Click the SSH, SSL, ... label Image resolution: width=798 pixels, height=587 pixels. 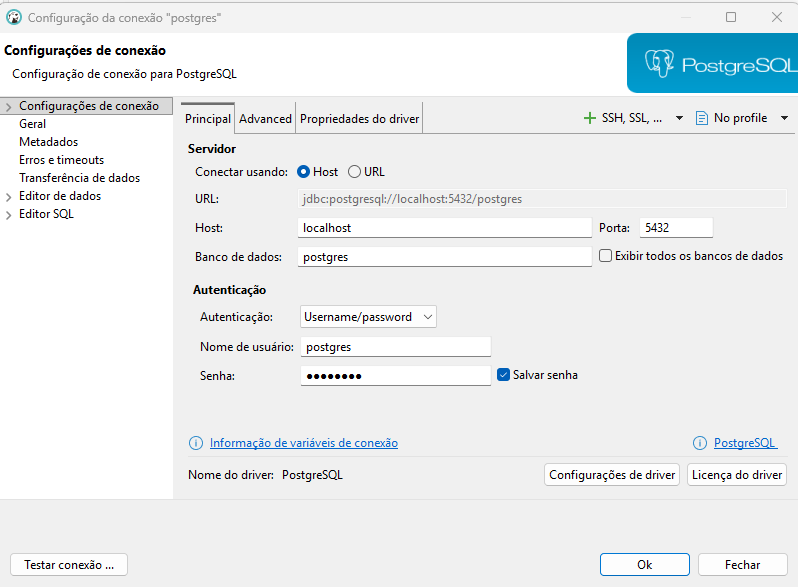[632, 118]
